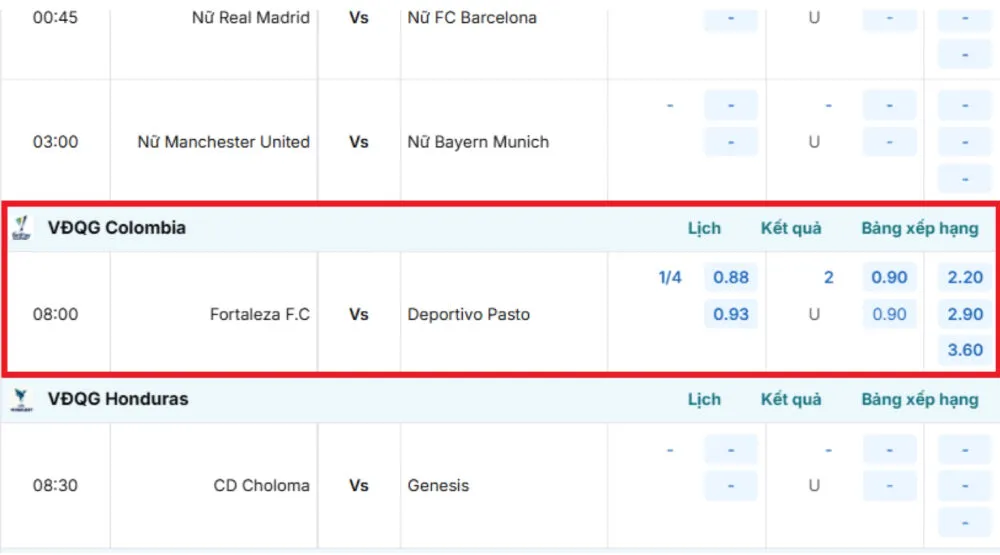Pick the 0.90 odds in the U row
The width and height of the screenshot is (1000, 555).
point(889,314)
